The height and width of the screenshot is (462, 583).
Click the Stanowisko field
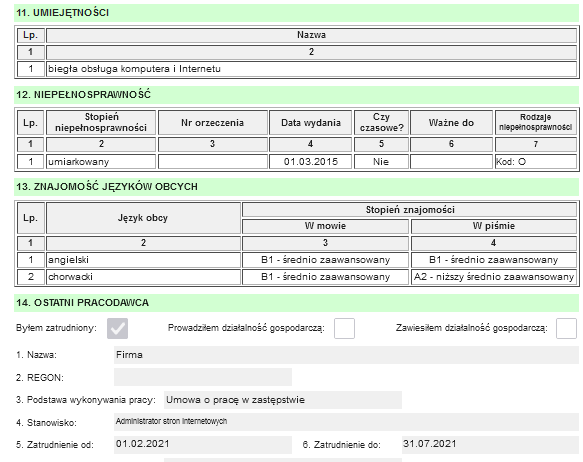(346, 422)
